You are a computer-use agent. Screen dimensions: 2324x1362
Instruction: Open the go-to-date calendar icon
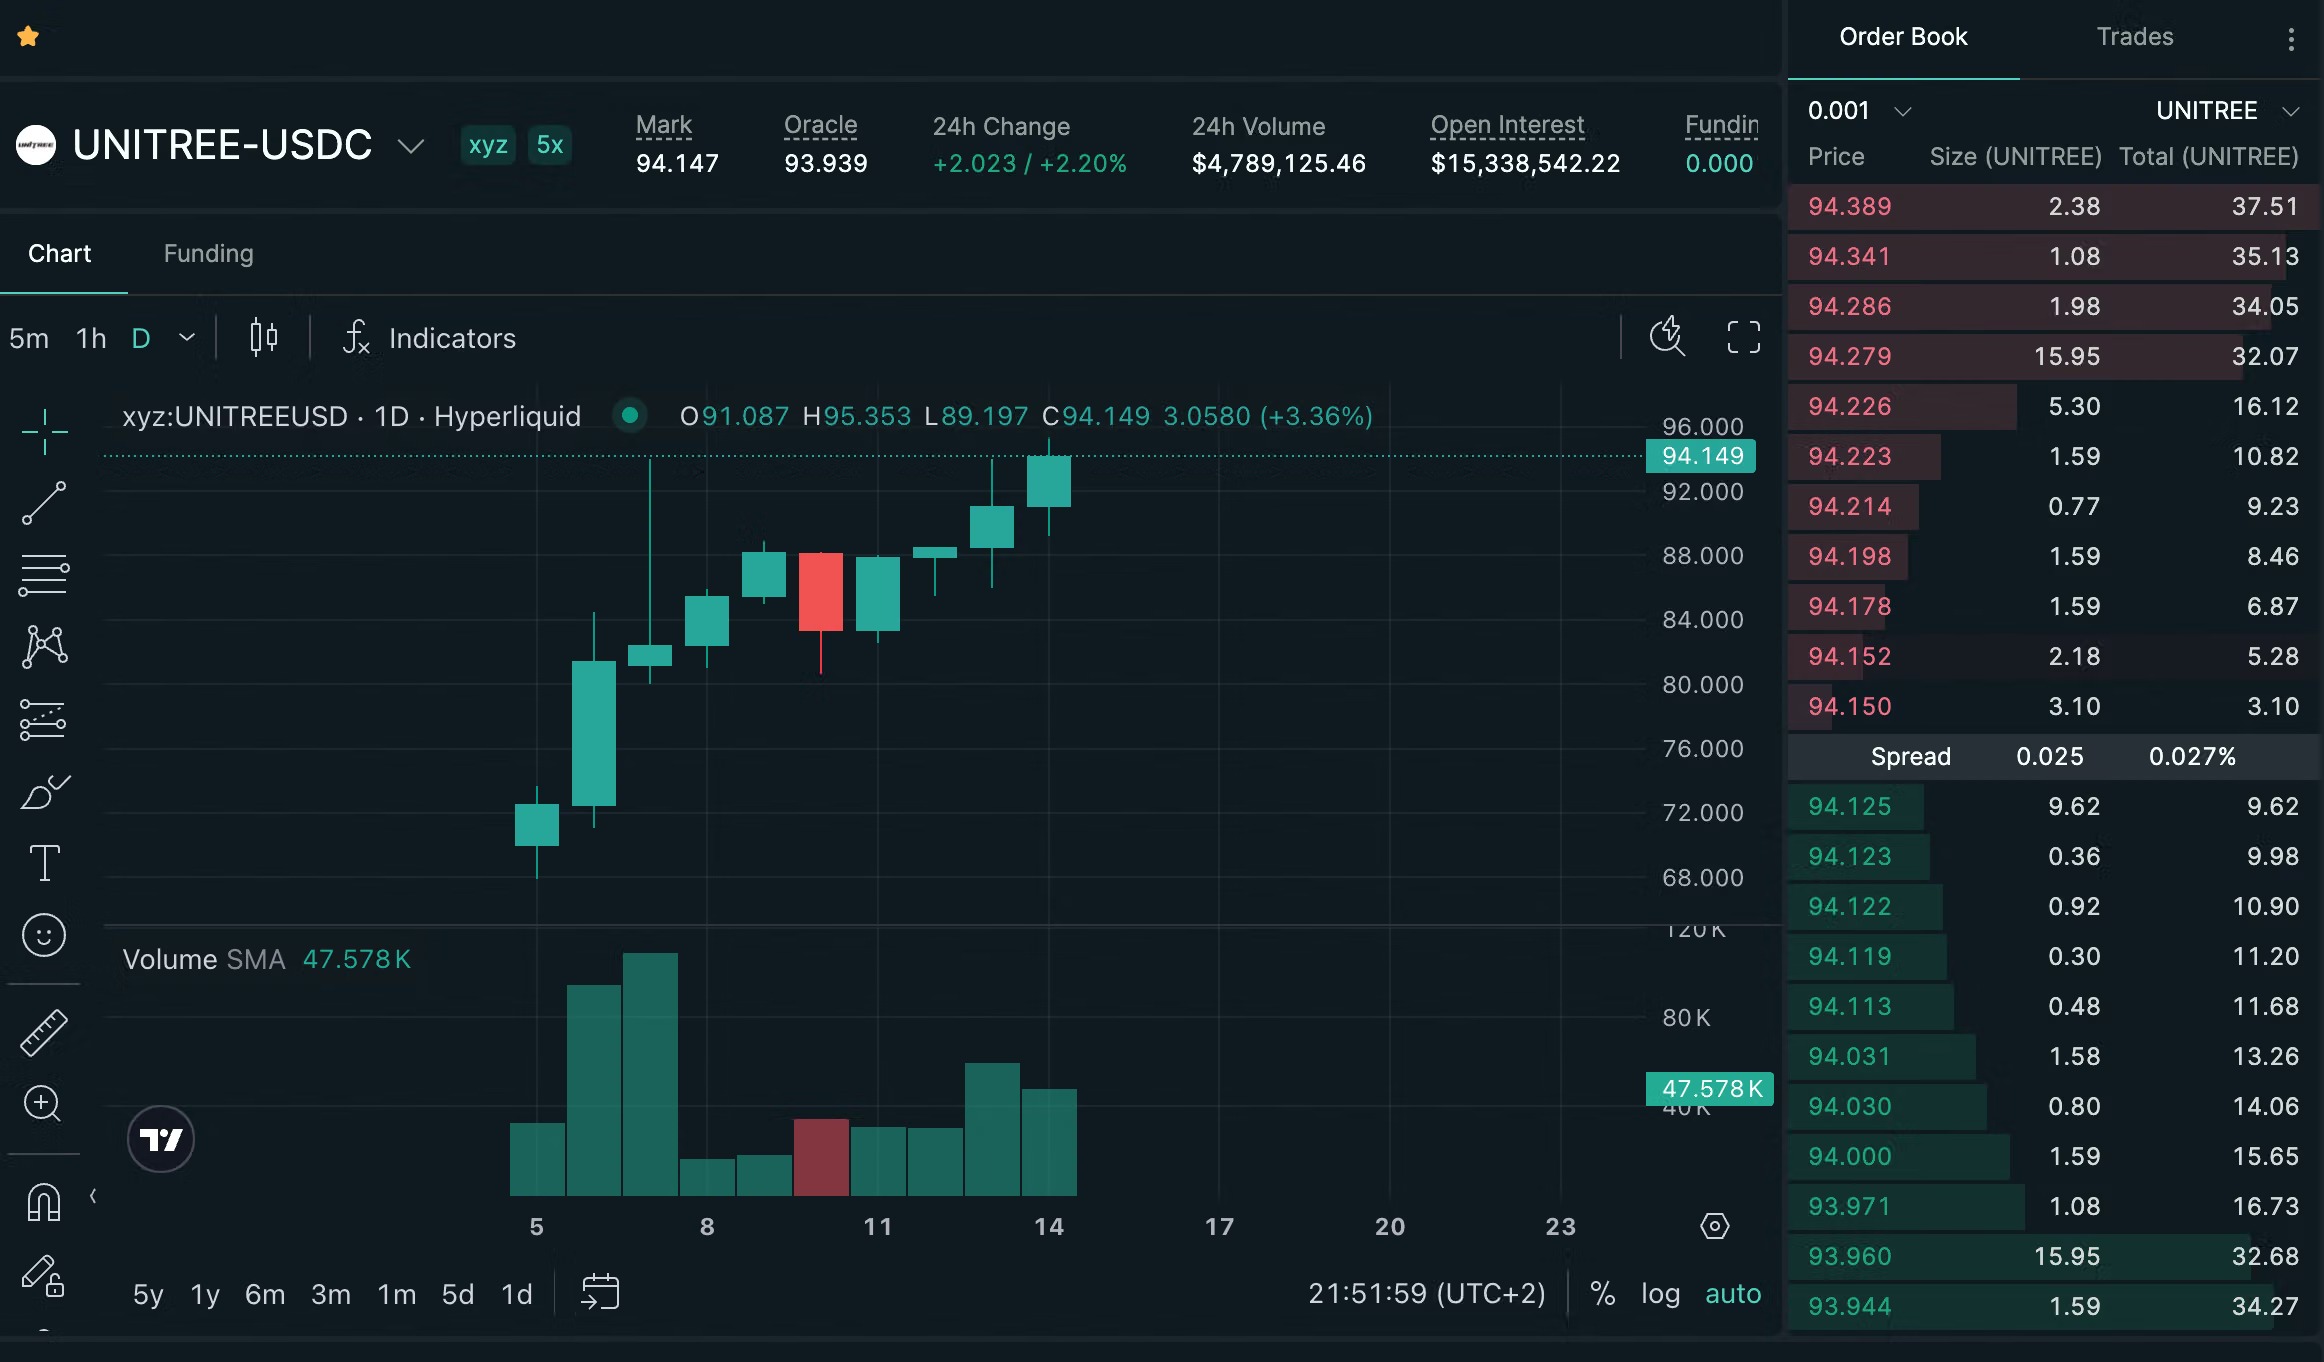(x=600, y=1292)
